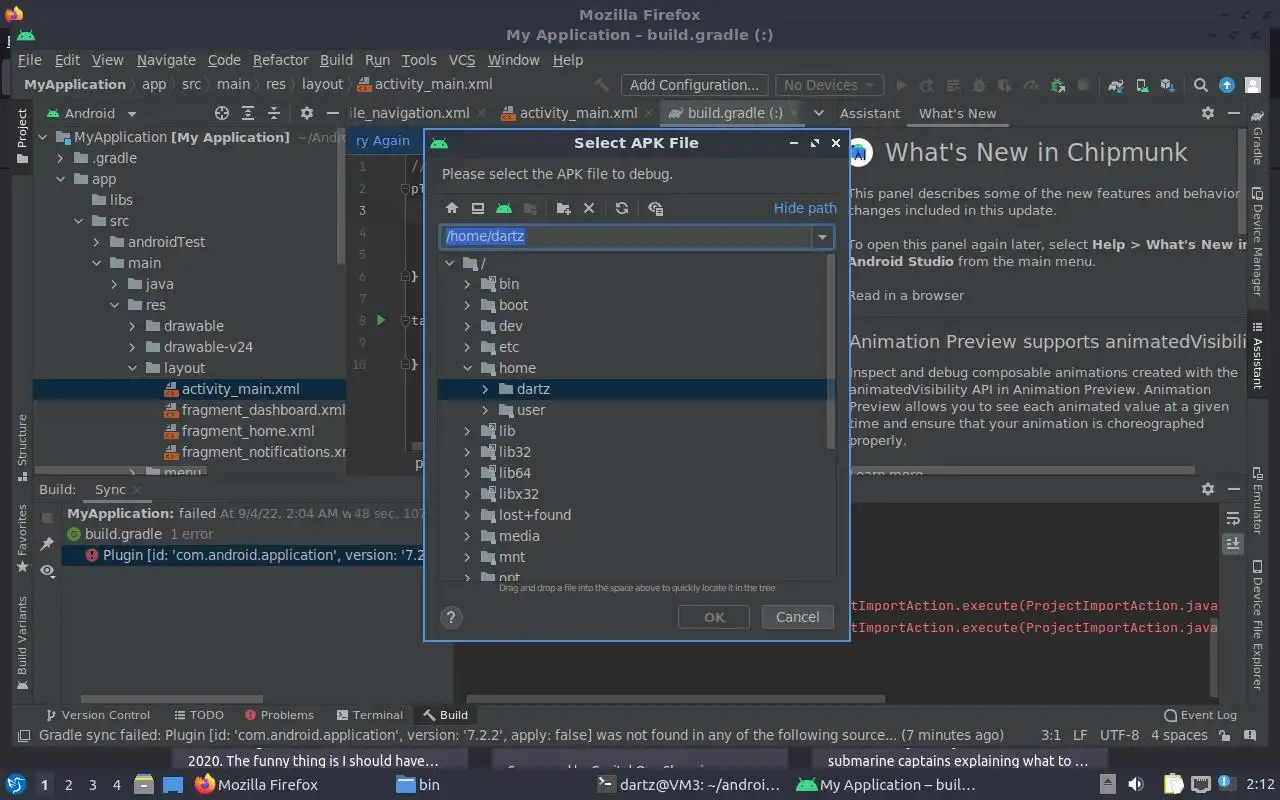The image size is (1280, 800).
Task: Click the volume speaker tray icon
Action: (1136, 785)
